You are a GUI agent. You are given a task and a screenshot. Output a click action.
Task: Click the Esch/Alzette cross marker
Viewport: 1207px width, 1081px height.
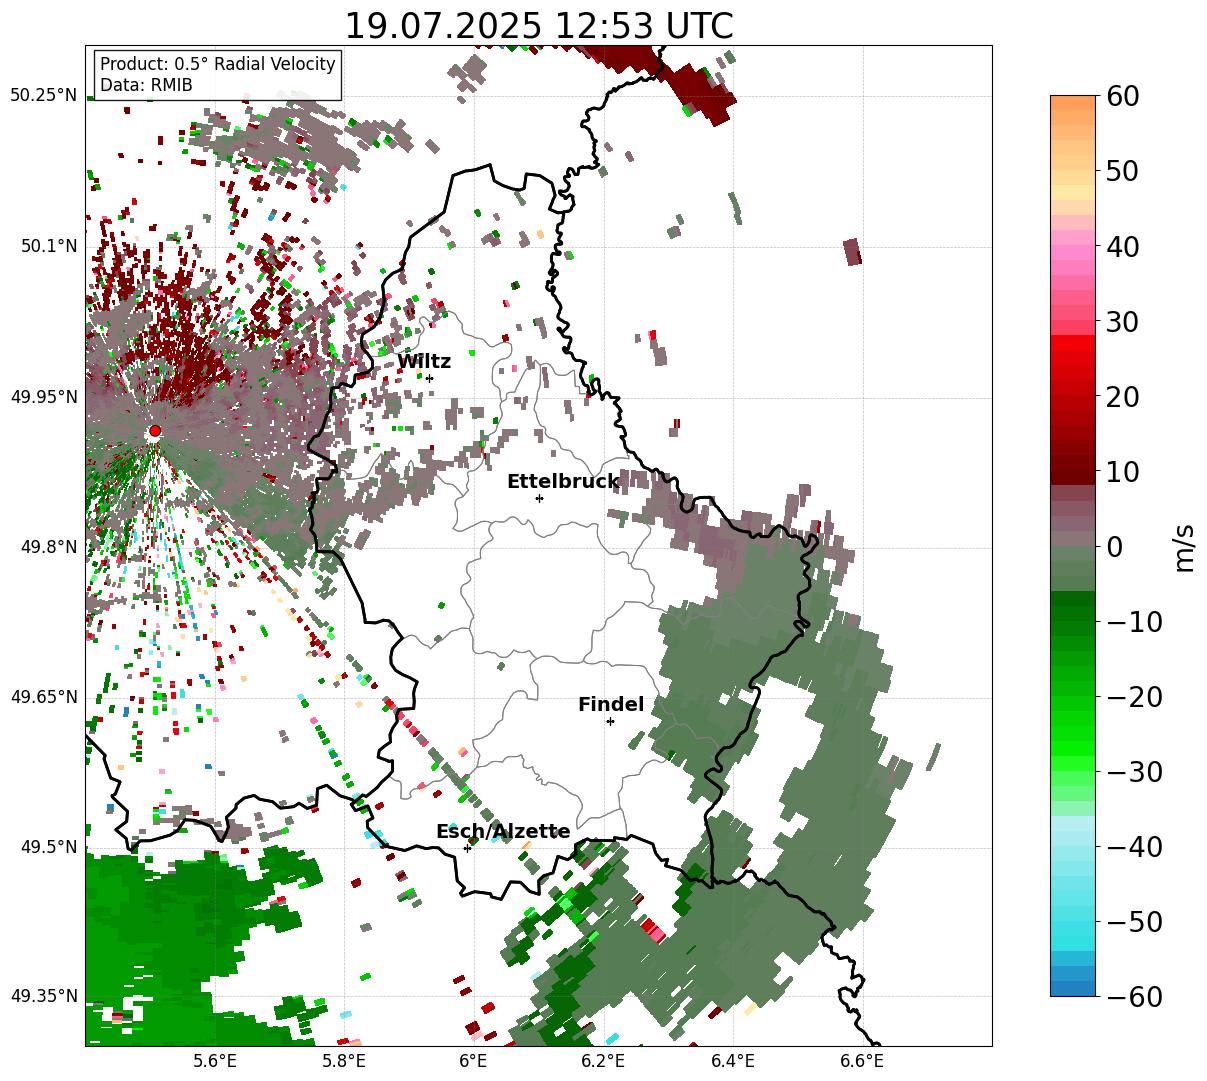pyautogui.click(x=467, y=848)
